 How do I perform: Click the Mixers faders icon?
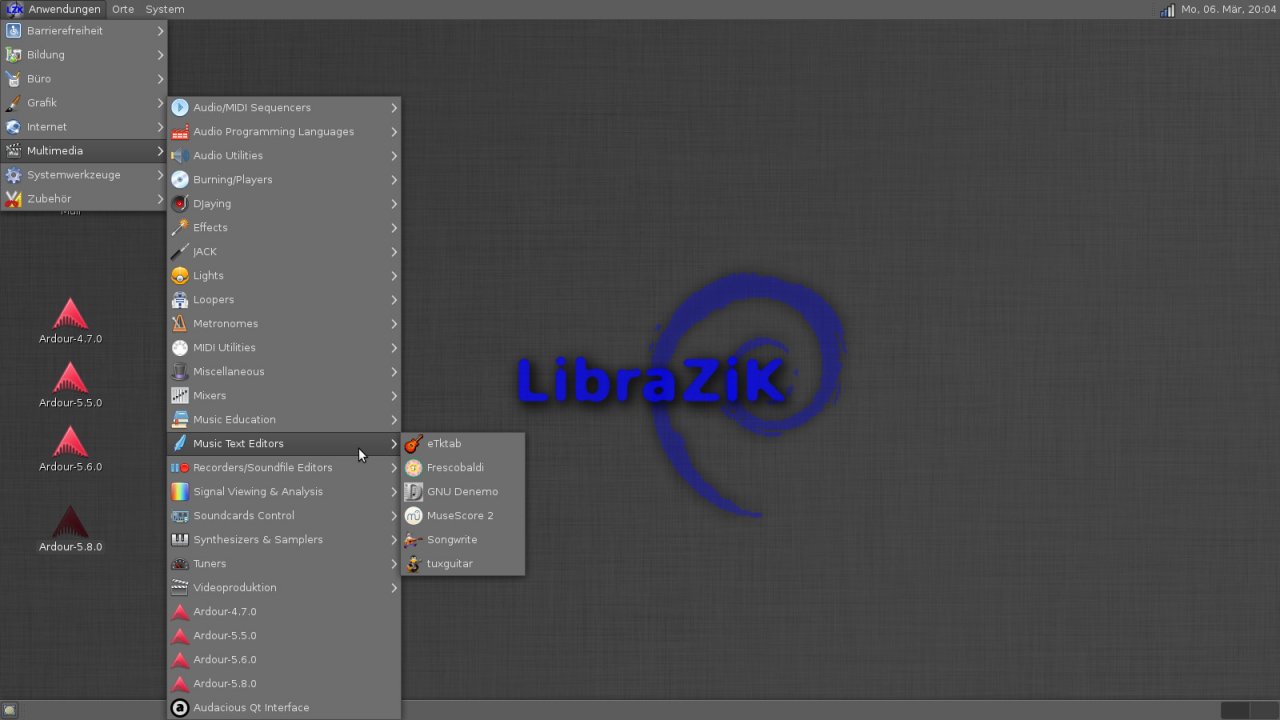click(x=180, y=396)
